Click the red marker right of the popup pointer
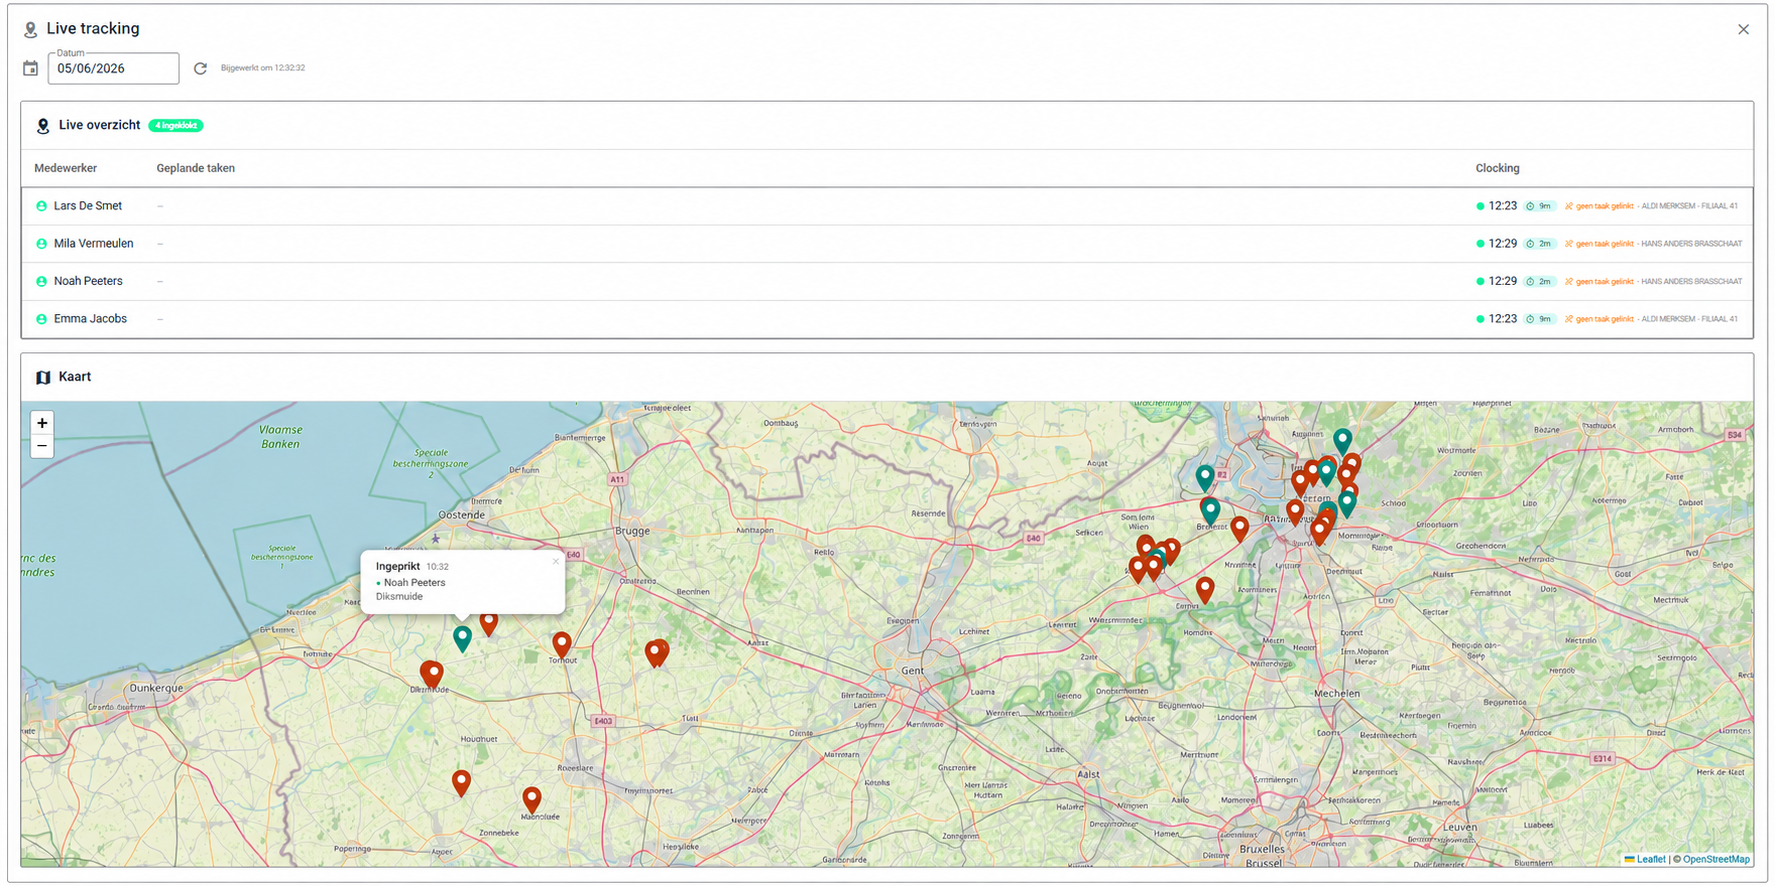This screenshot has height=886, width=1775. 489,623
